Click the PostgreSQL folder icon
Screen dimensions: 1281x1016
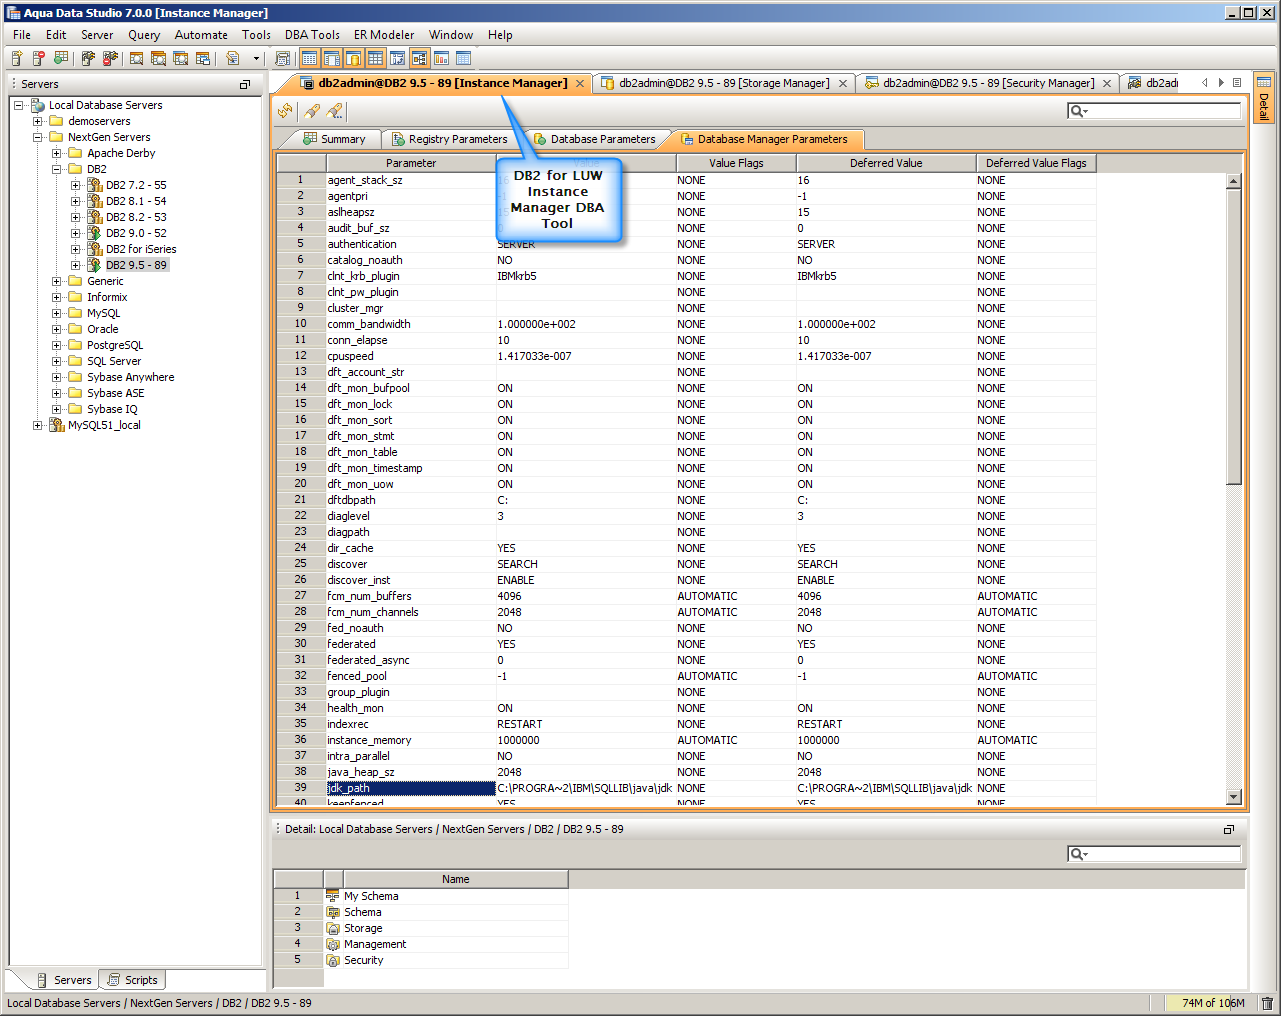pyautogui.click(x=75, y=345)
